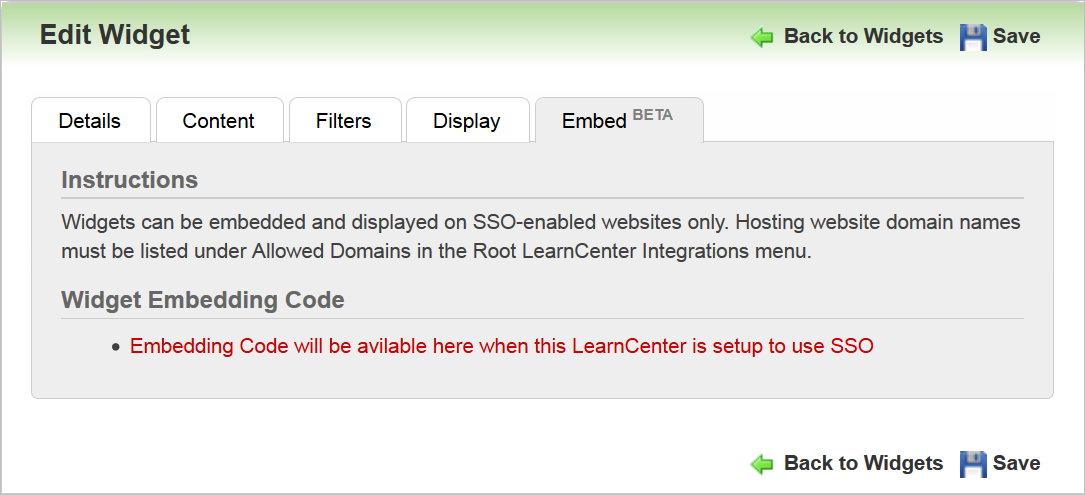Click the BETA superscript label
Viewport: 1085px width, 495px height.
coord(653,115)
